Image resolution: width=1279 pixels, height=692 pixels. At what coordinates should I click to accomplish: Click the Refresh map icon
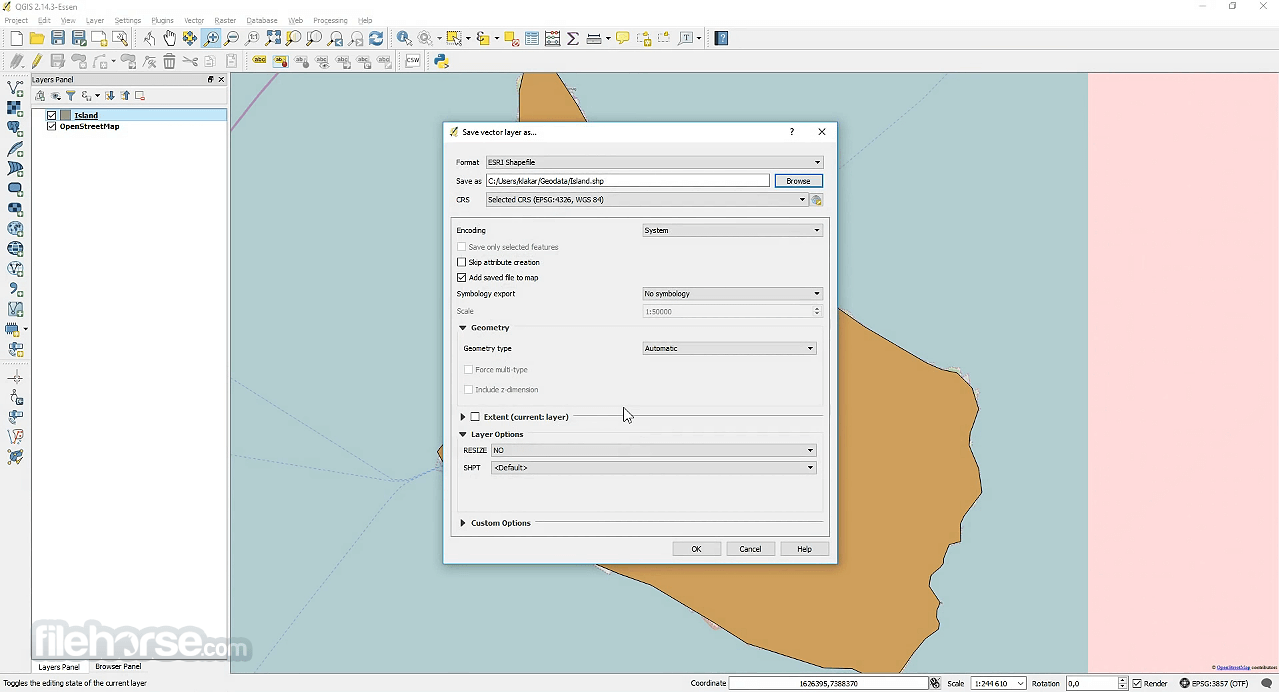pos(376,38)
